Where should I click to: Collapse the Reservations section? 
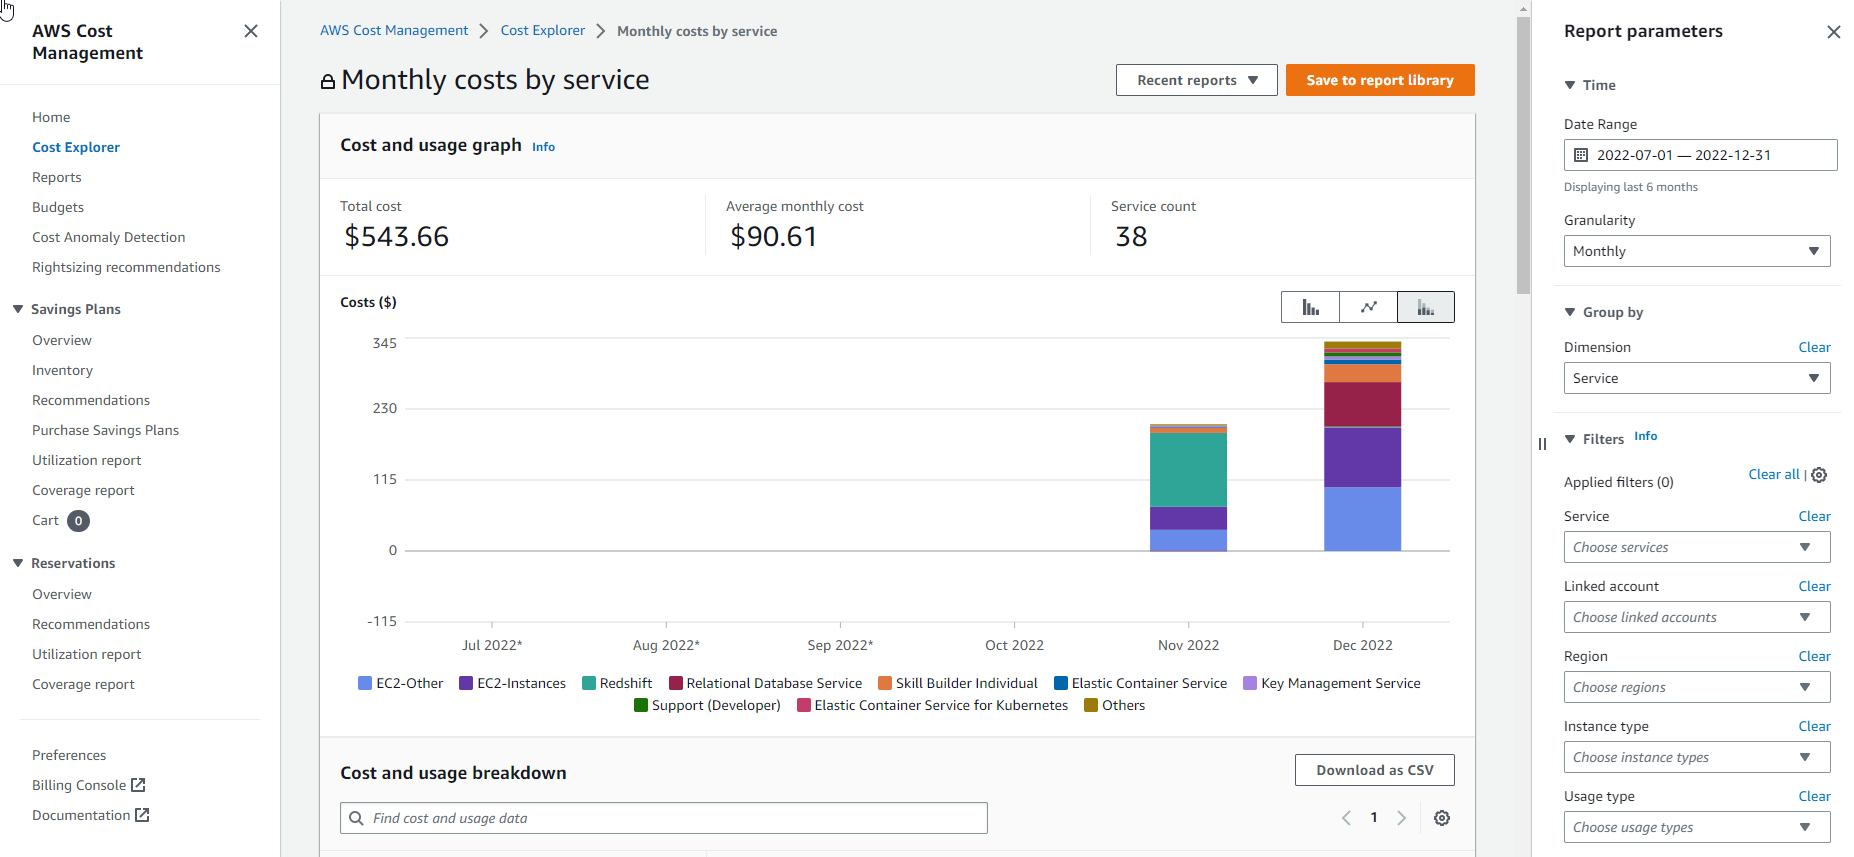[x=18, y=563]
